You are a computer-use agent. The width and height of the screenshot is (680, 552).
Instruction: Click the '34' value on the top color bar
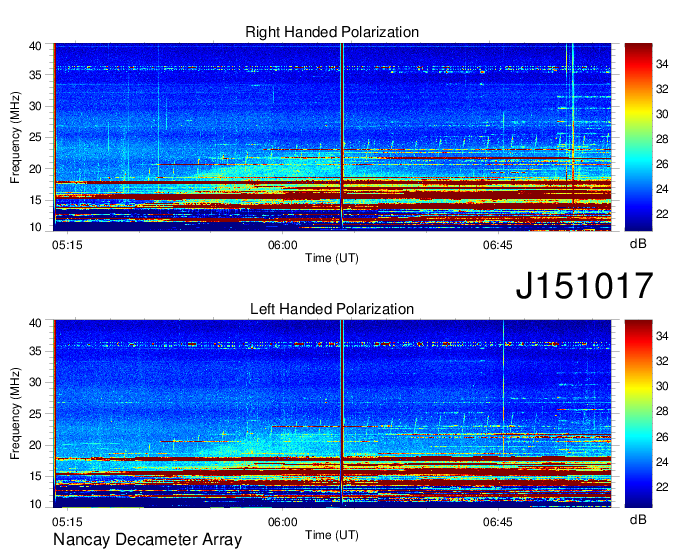tap(662, 64)
